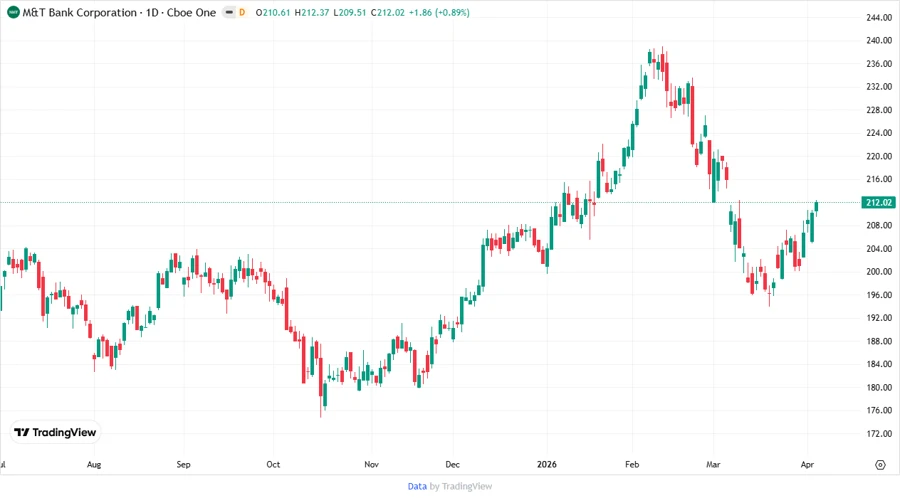Click the 200.00 price axis label

click(x=879, y=271)
